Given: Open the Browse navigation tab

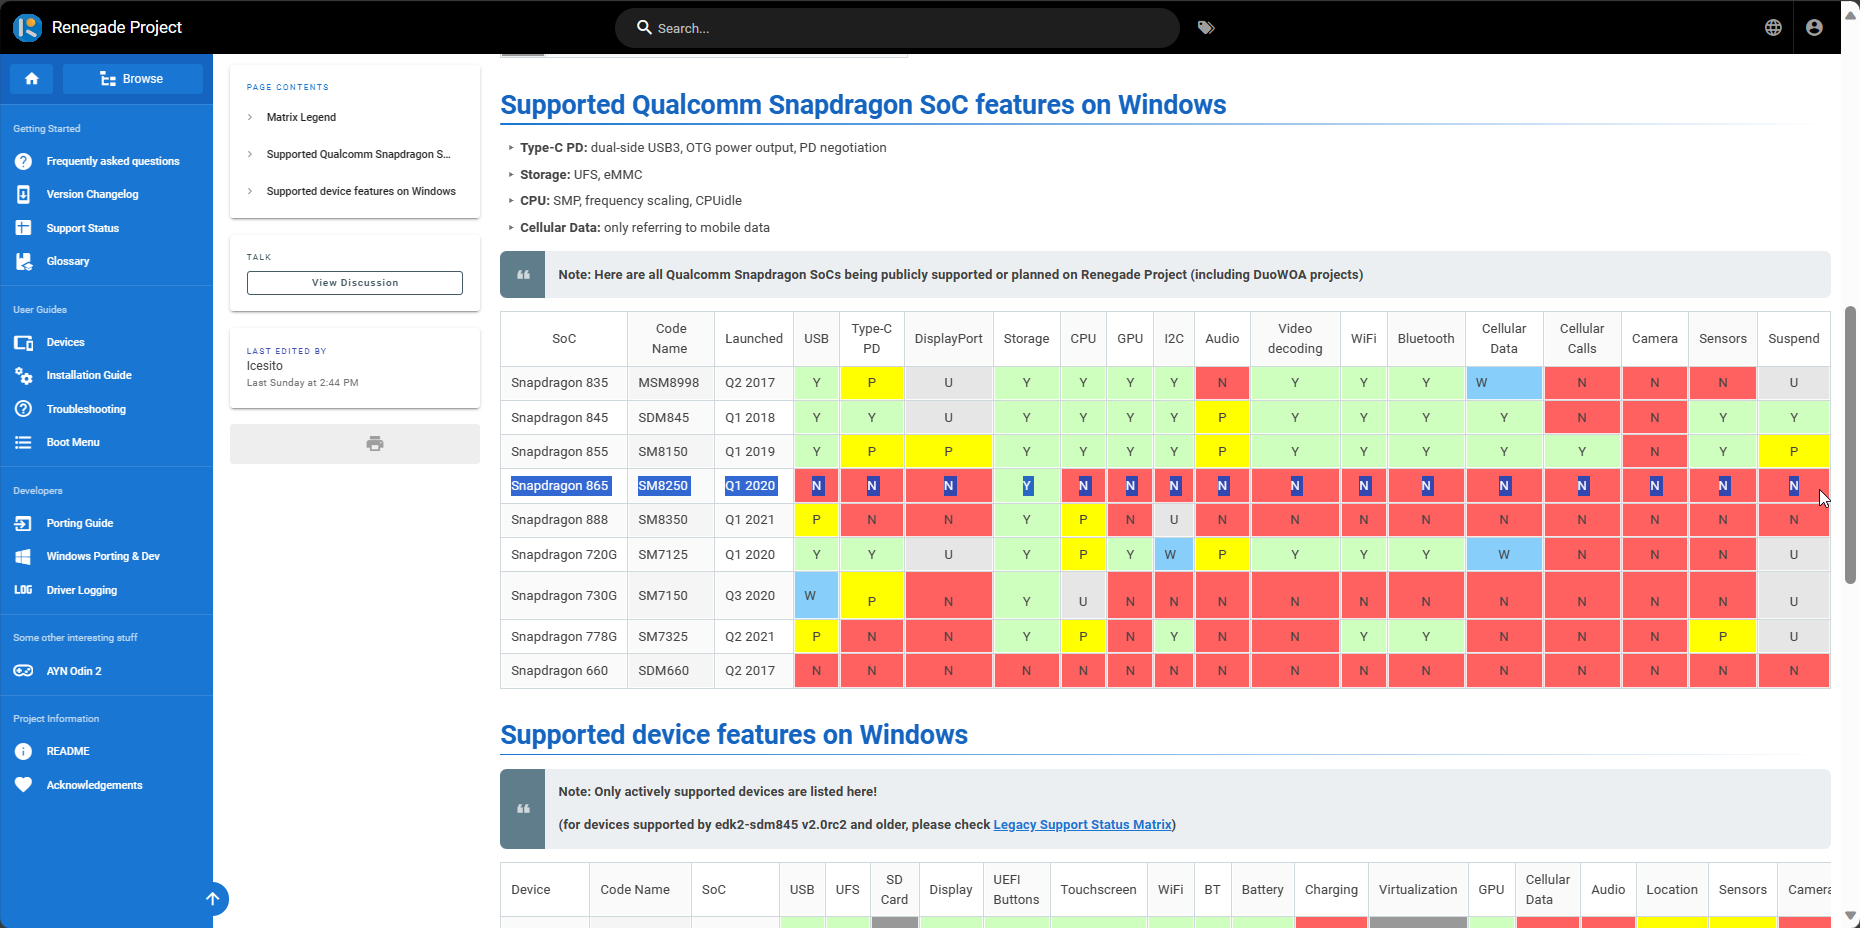Looking at the screenshot, I should point(132,79).
